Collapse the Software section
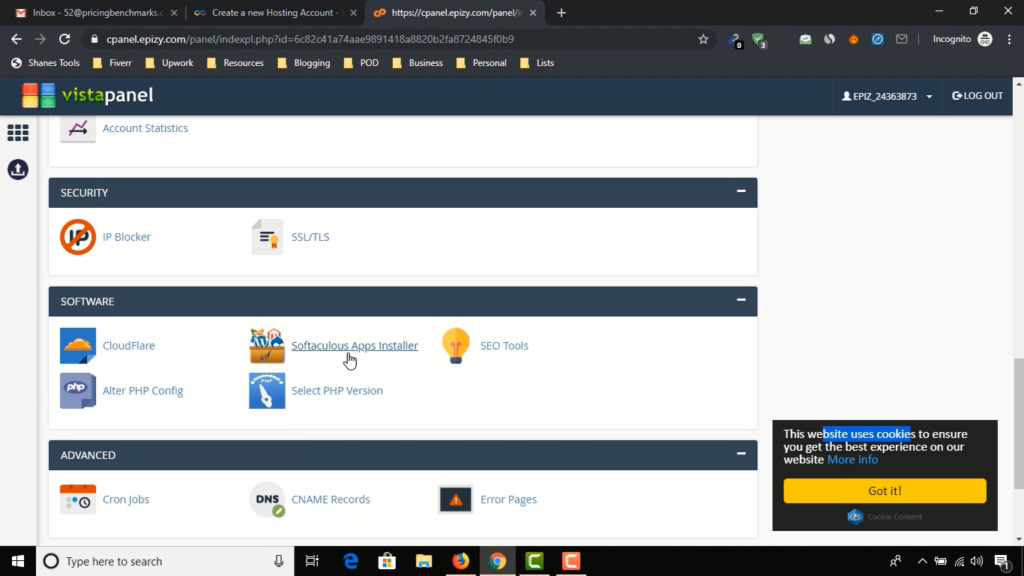 coord(741,300)
